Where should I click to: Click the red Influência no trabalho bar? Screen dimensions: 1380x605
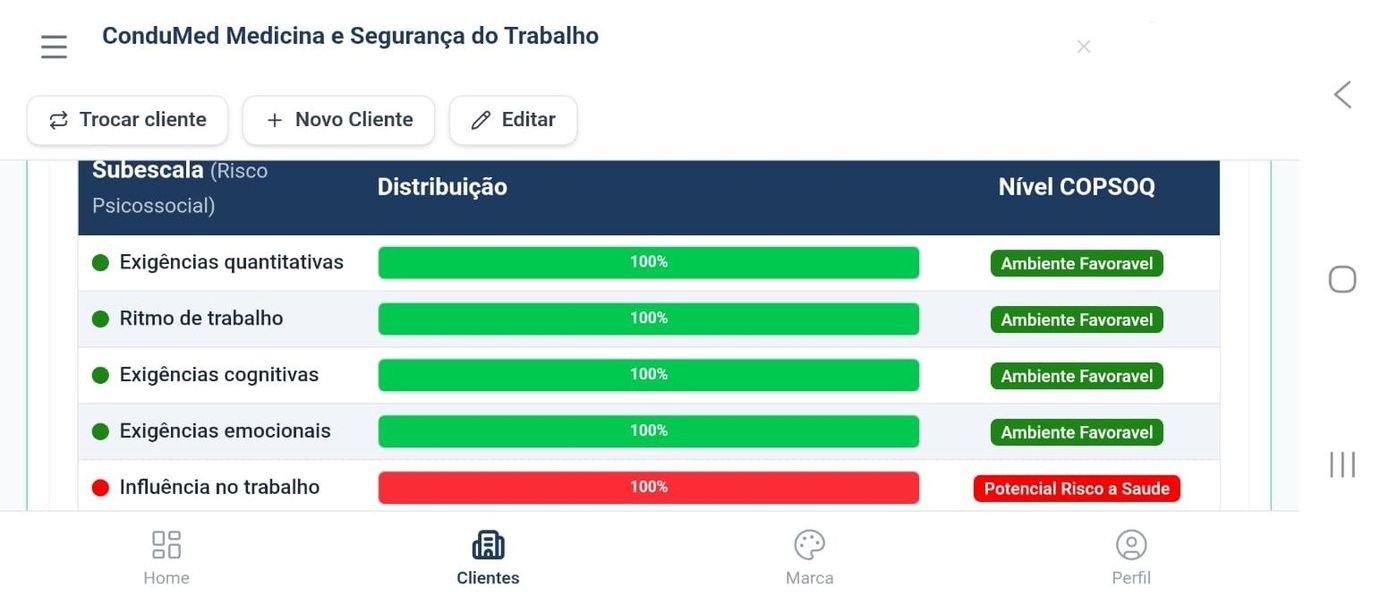648,487
